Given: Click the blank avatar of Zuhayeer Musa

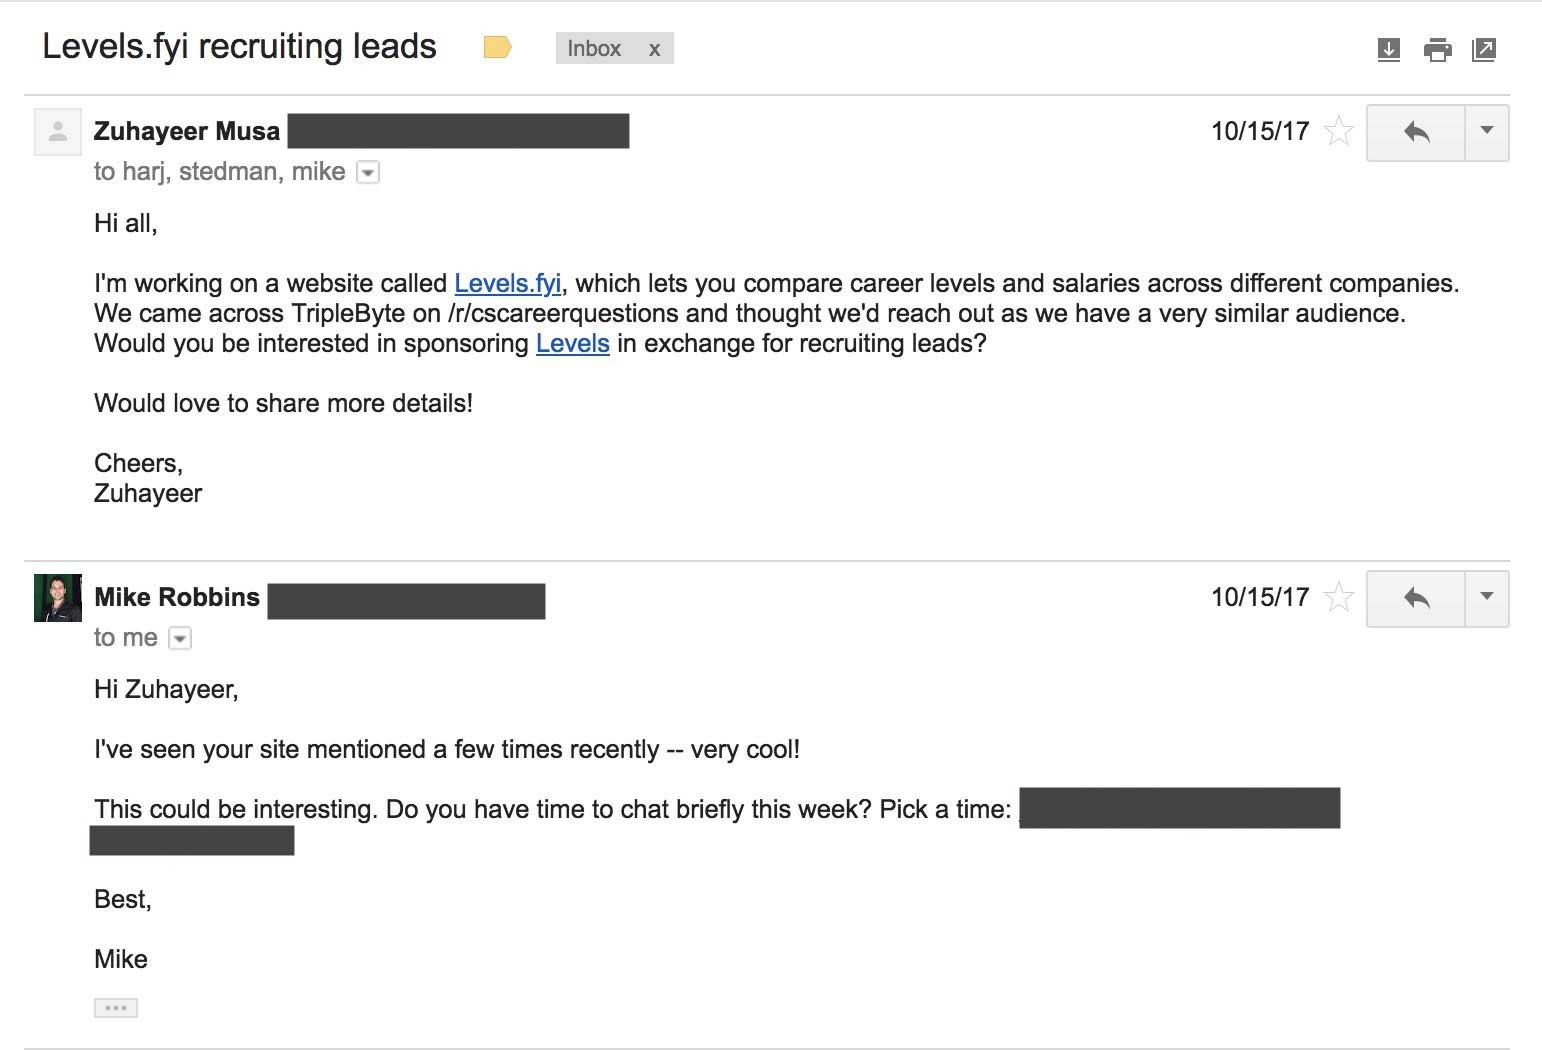Looking at the screenshot, I should pos(58,131).
